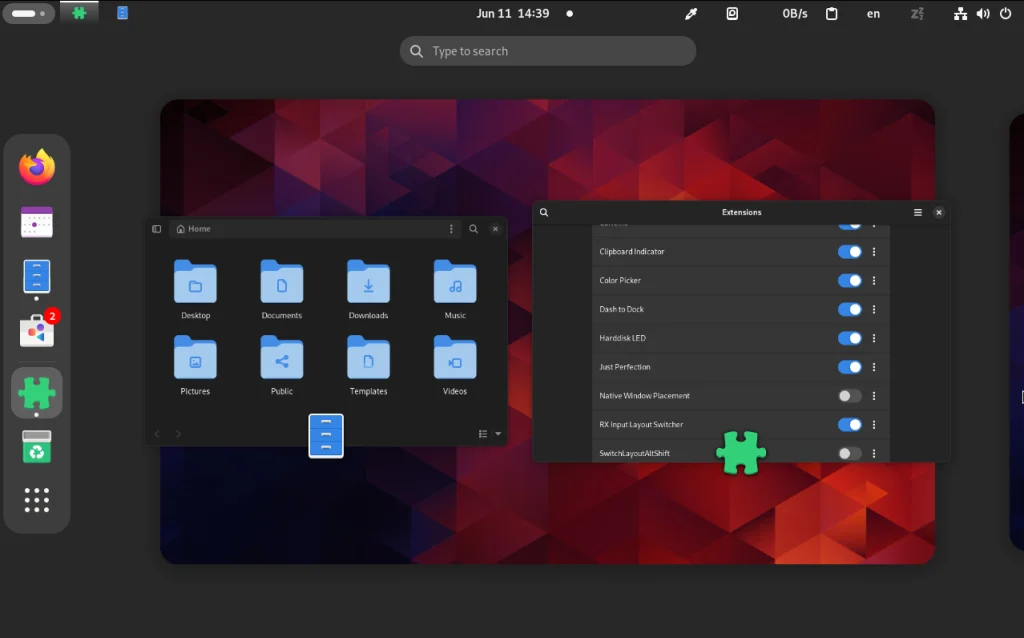Expand view options arrow in Files
1024x638 pixels.
coord(498,434)
